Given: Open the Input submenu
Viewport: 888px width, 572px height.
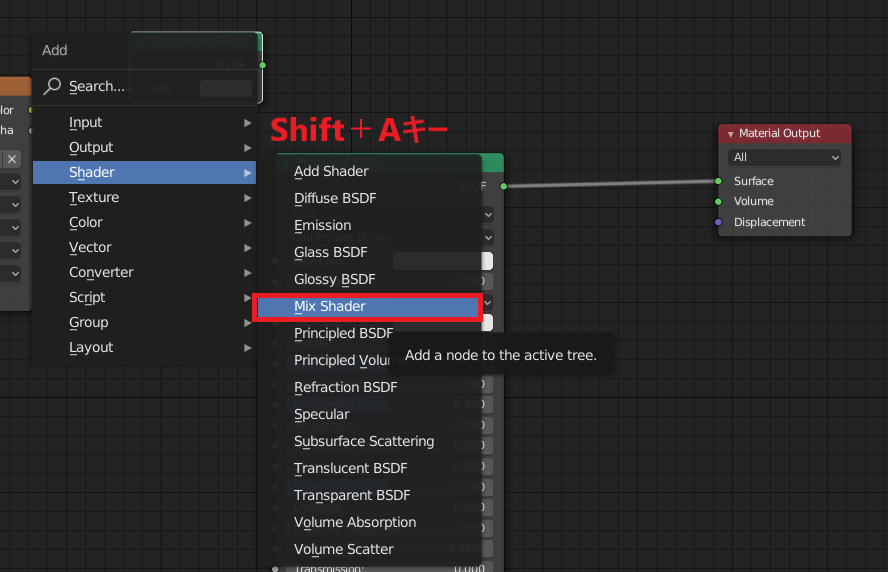Looking at the screenshot, I should click(144, 122).
